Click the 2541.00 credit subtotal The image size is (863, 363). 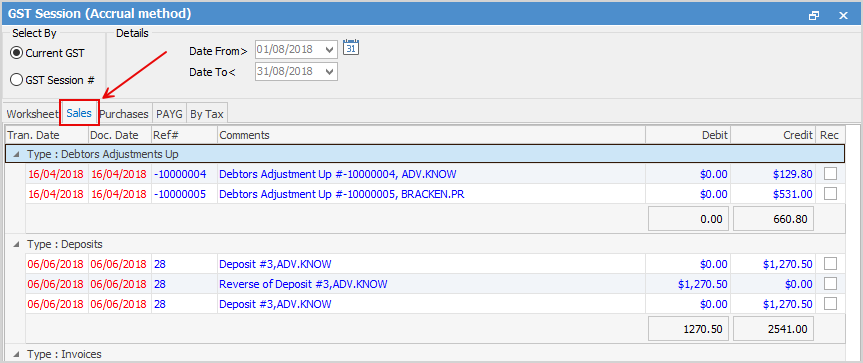point(774,328)
